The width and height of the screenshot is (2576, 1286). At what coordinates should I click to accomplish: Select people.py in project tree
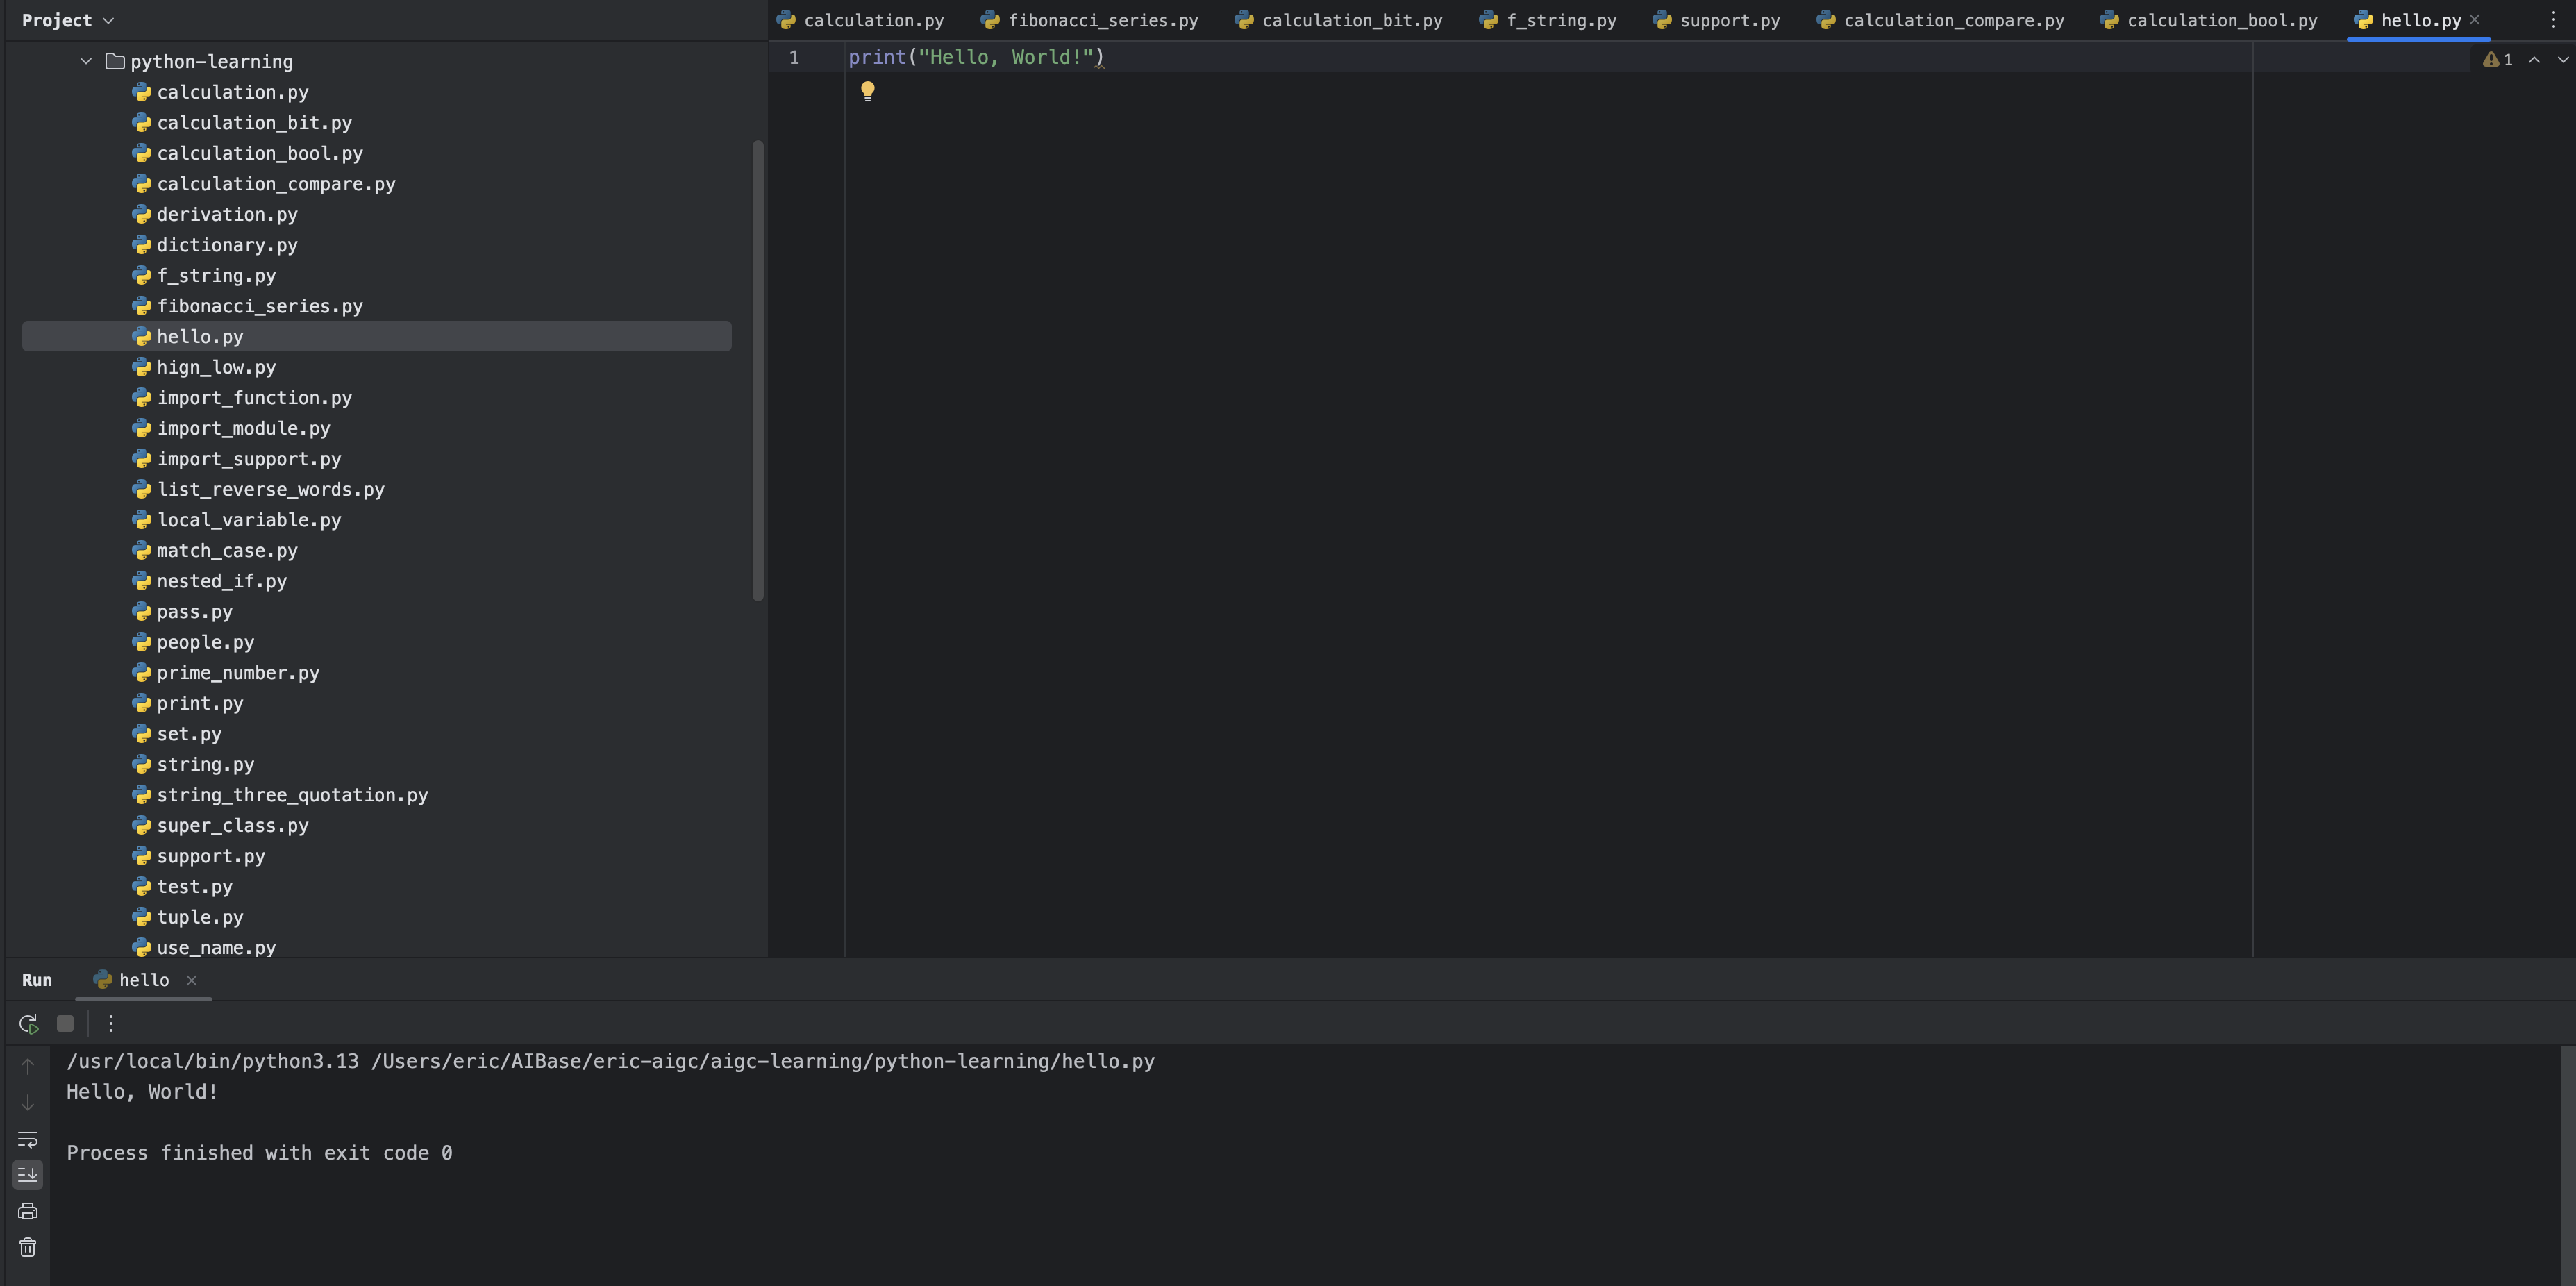193,642
